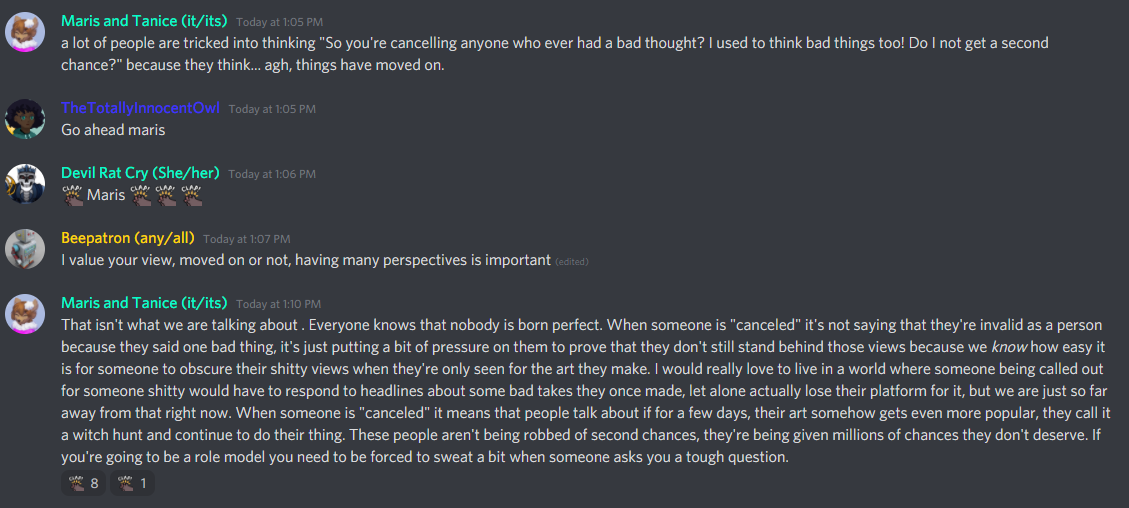This screenshot has height=508, width=1129.
Task: Click the Today at 1:07 PM timestamp
Action: pyautogui.click(x=247, y=239)
